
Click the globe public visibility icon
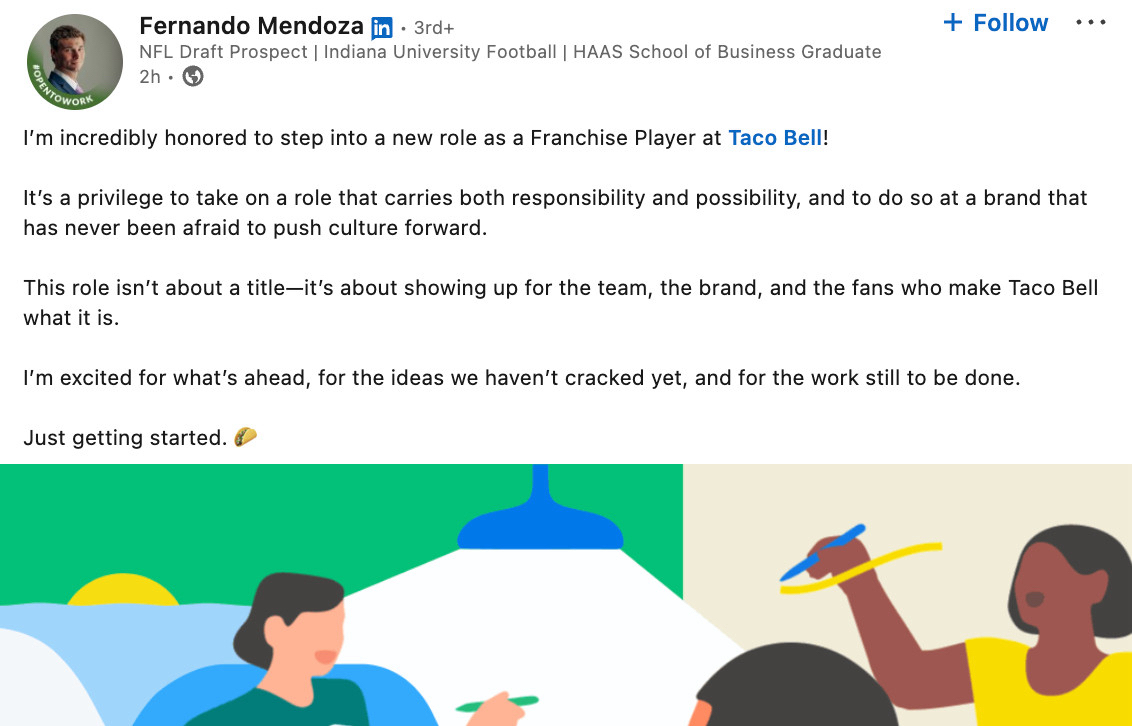point(193,76)
